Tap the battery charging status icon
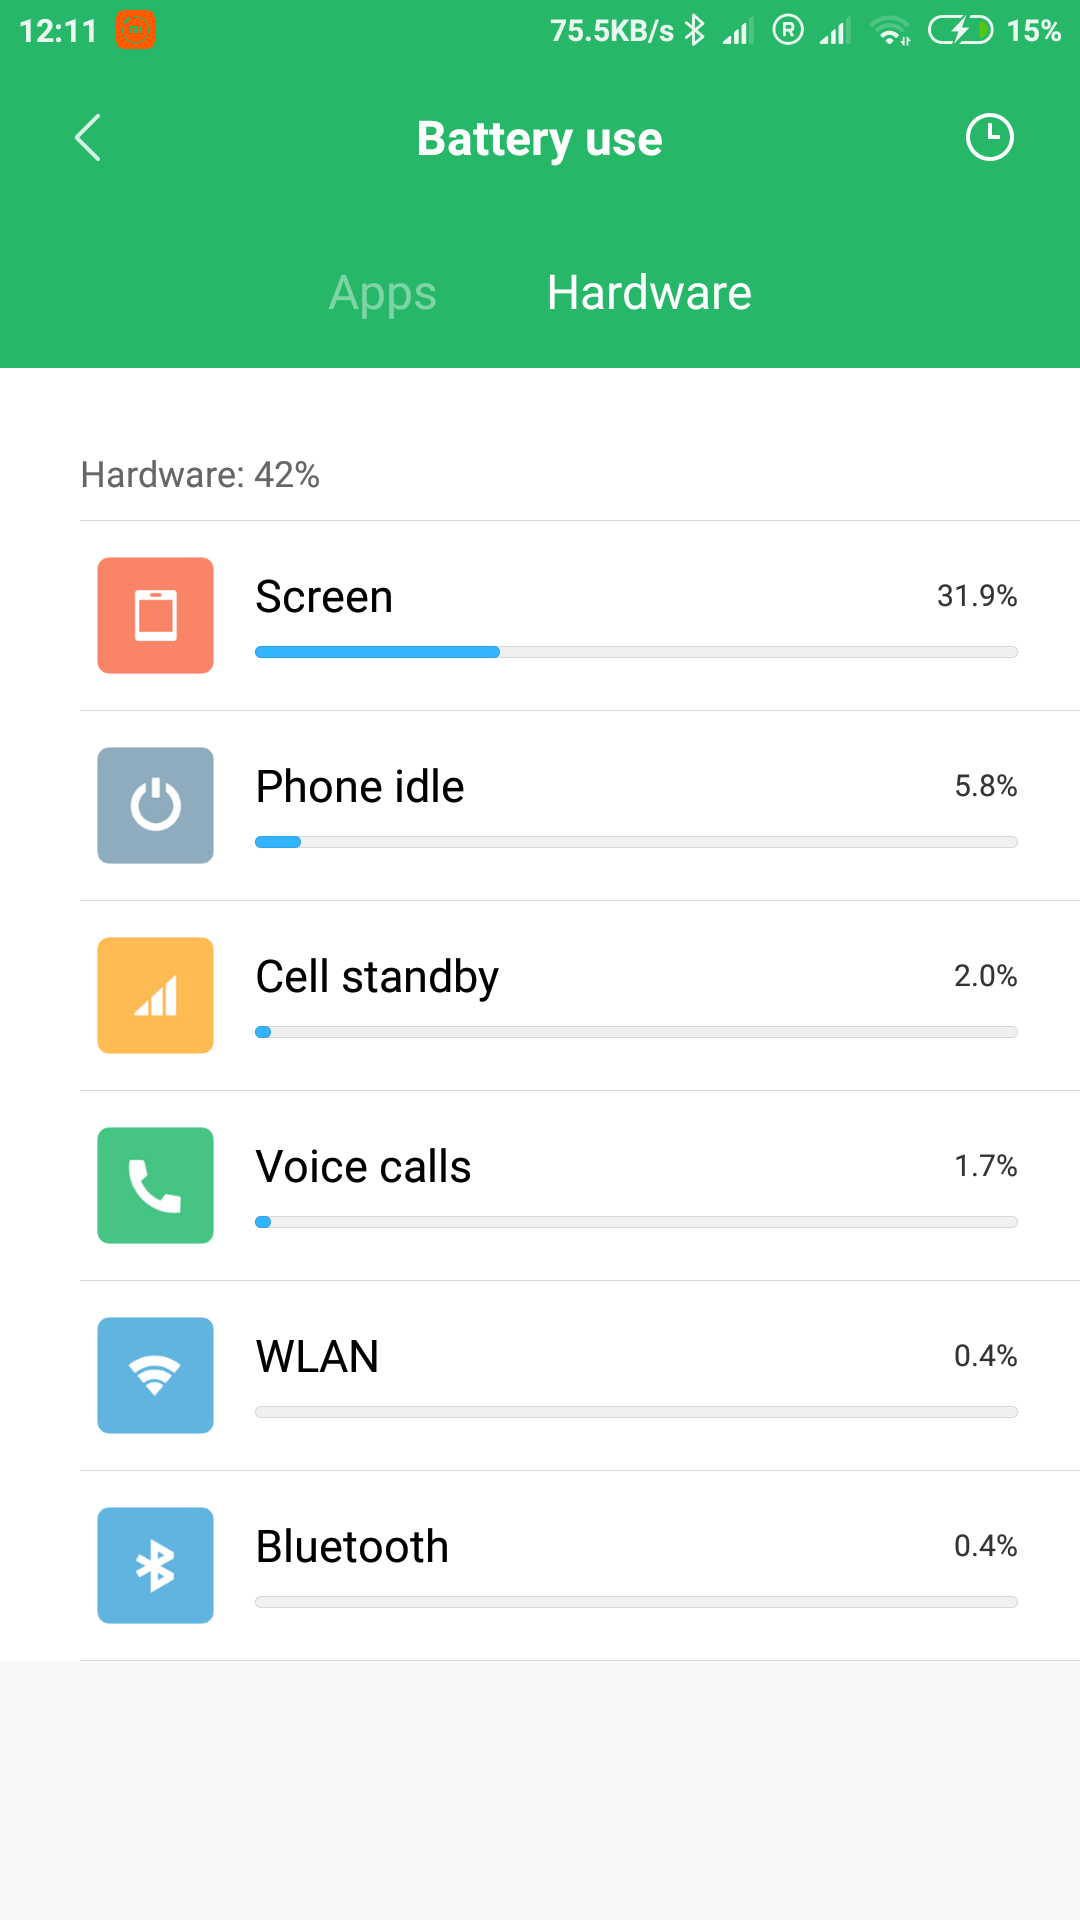The width and height of the screenshot is (1080, 1920). click(x=960, y=31)
